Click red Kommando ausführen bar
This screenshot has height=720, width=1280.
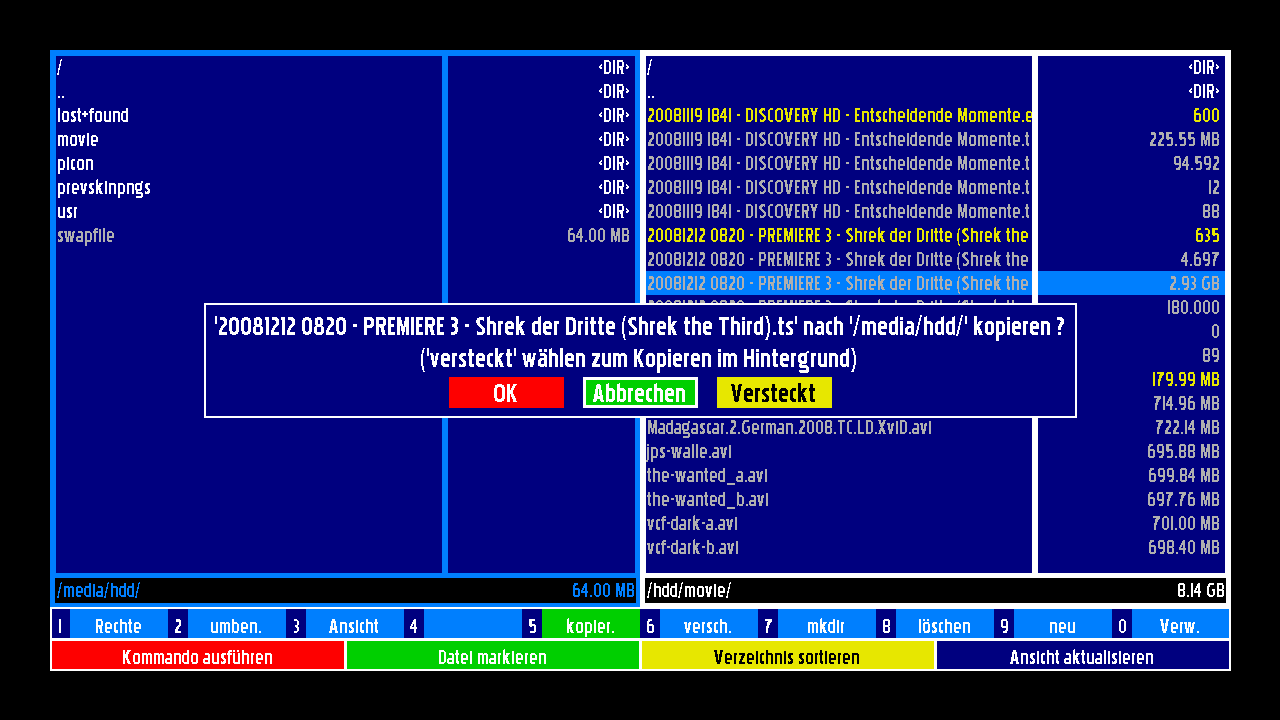click(197, 657)
